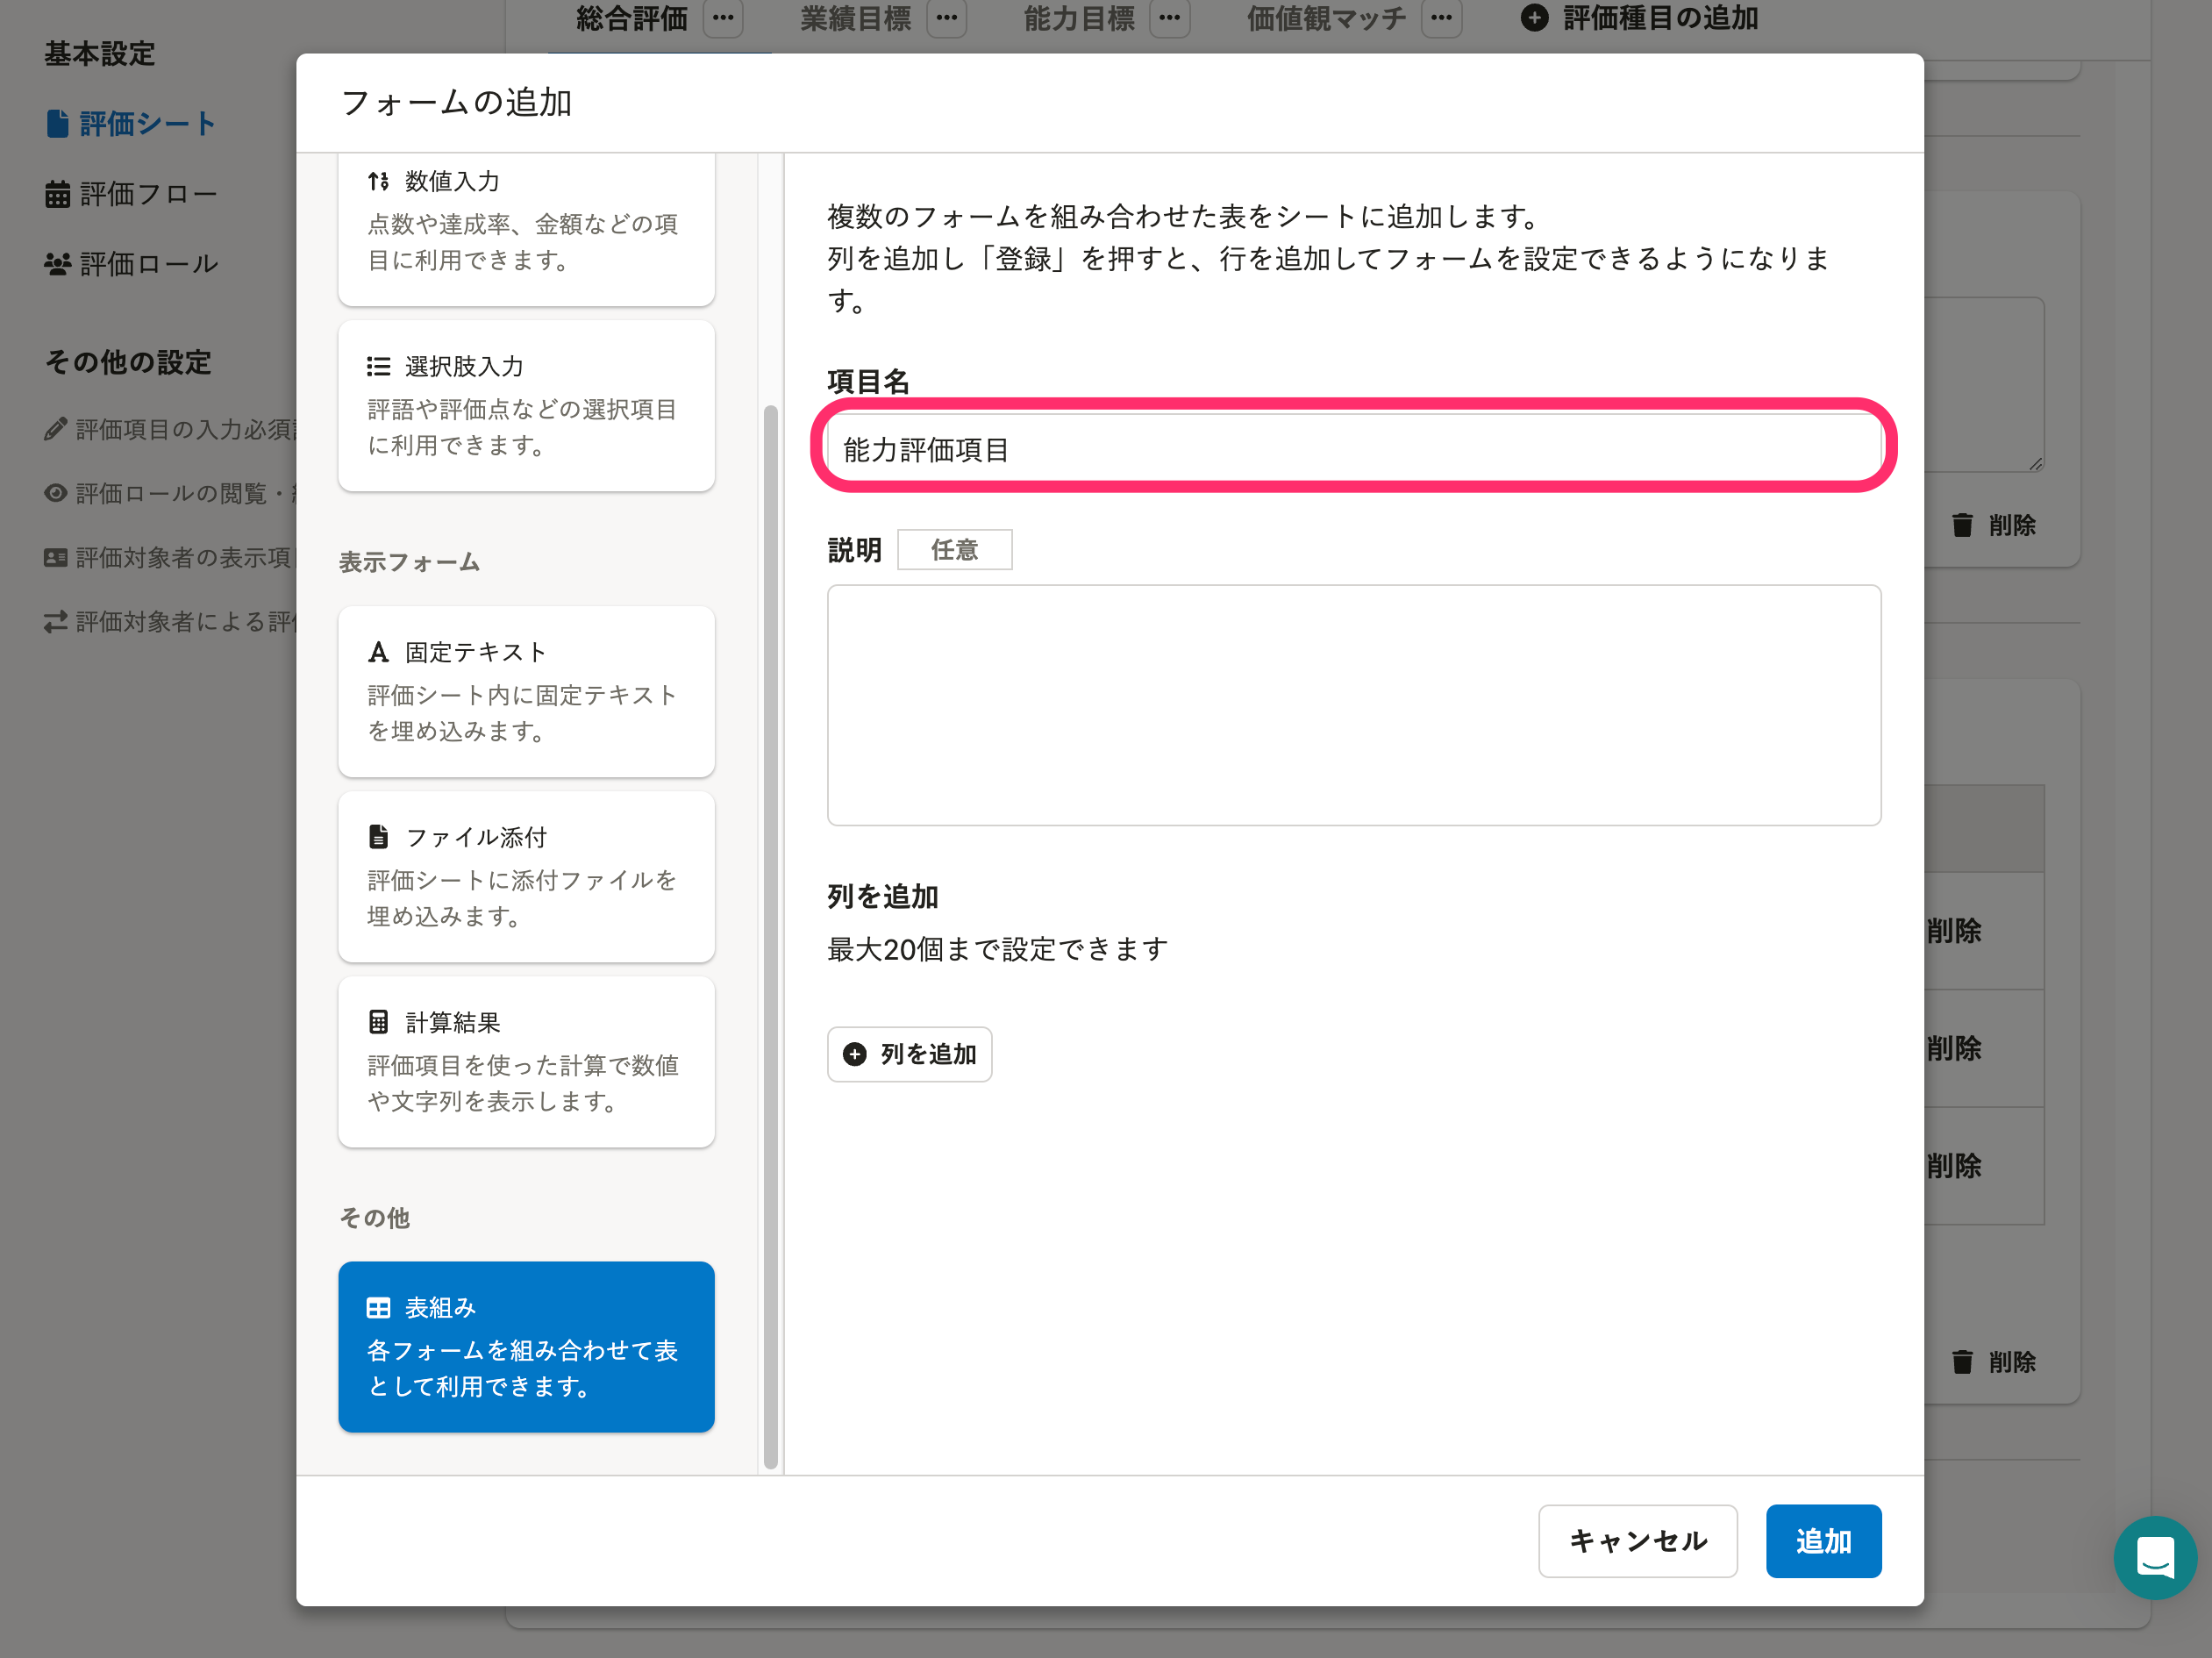The width and height of the screenshot is (2212, 1658).
Task: Choose the 固定テキスト form card
Action: 526,692
